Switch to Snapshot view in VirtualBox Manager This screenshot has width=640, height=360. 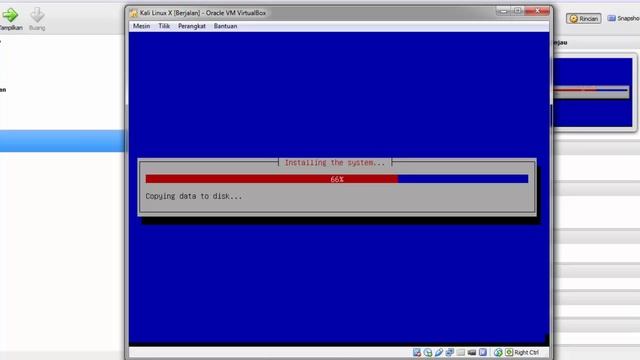tap(623, 18)
